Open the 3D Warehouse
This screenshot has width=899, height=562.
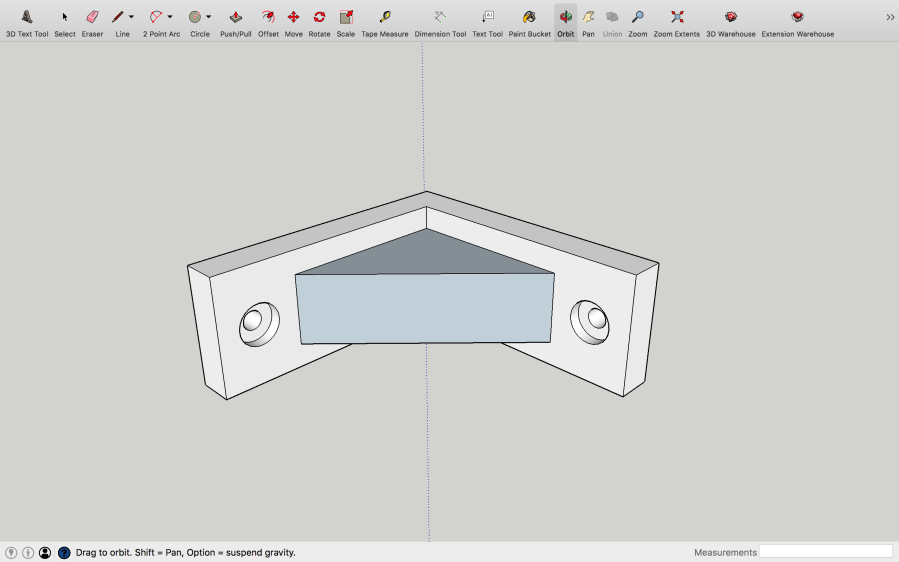[731, 17]
